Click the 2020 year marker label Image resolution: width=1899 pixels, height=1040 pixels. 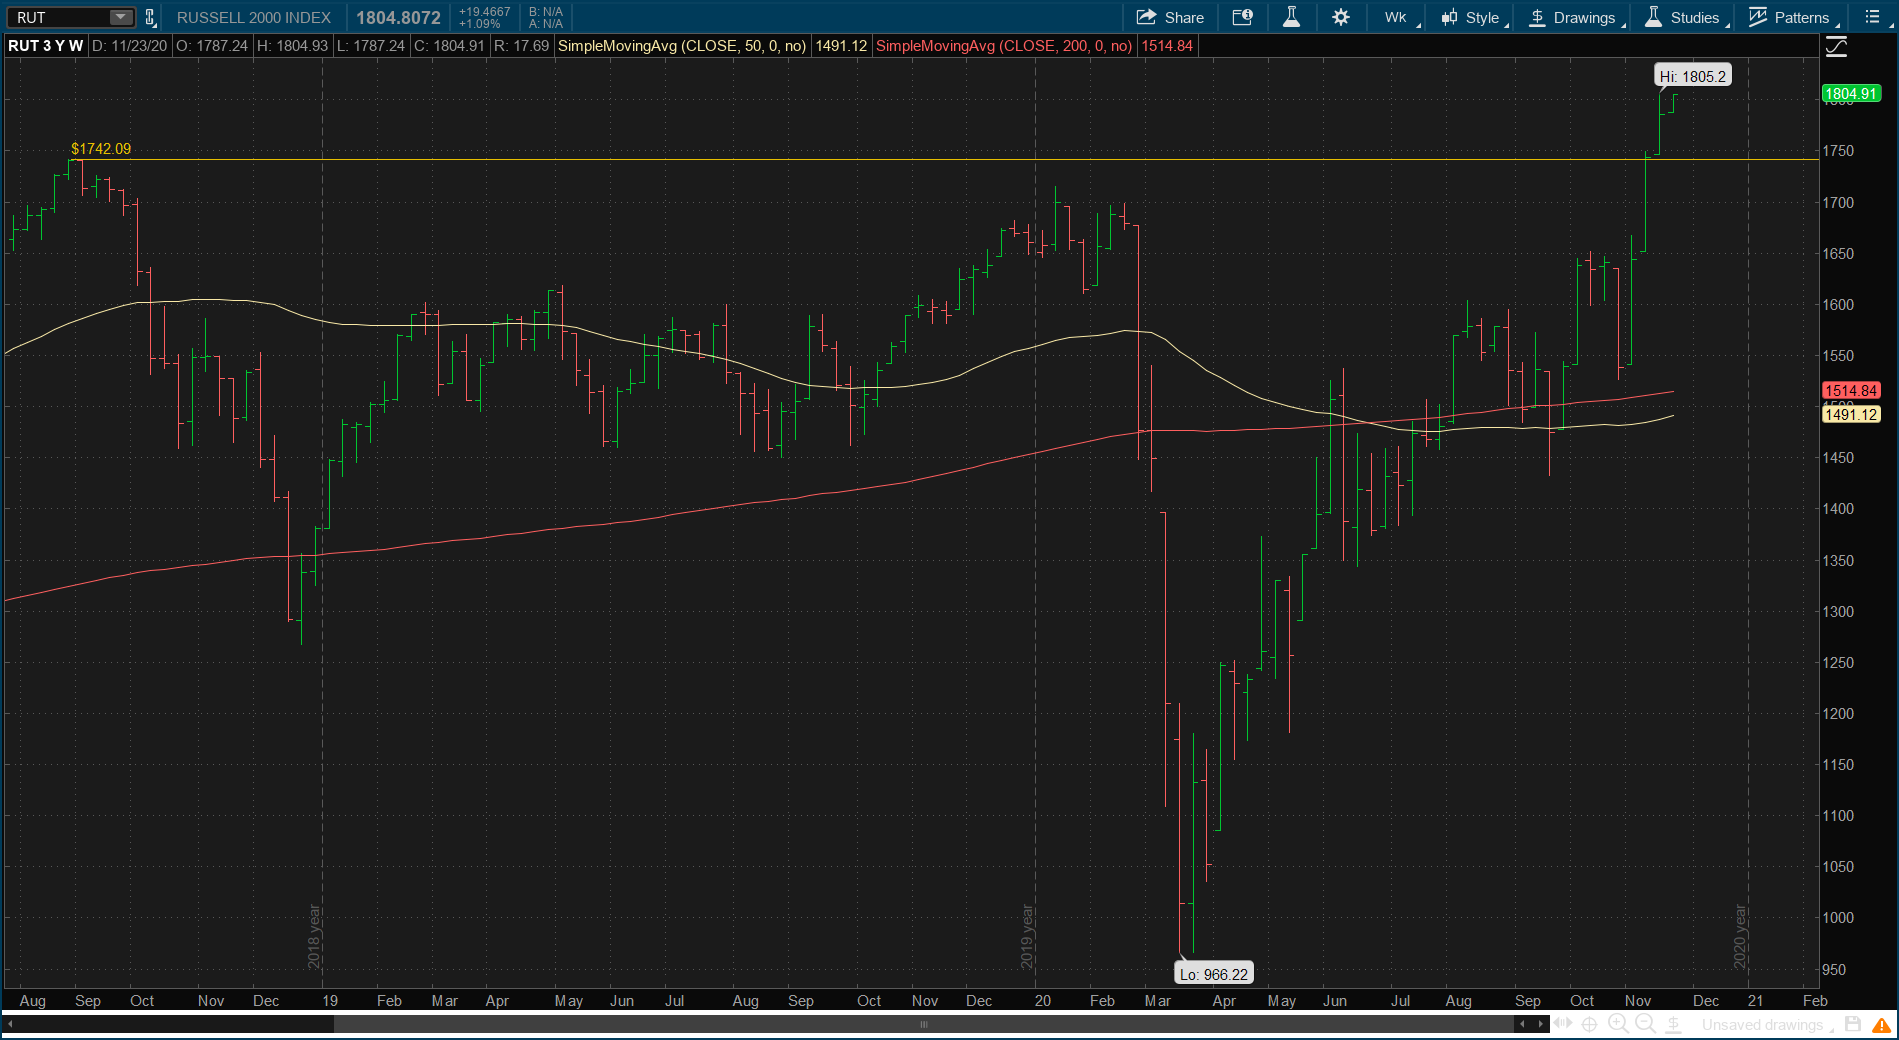(x=1740, y=937)
